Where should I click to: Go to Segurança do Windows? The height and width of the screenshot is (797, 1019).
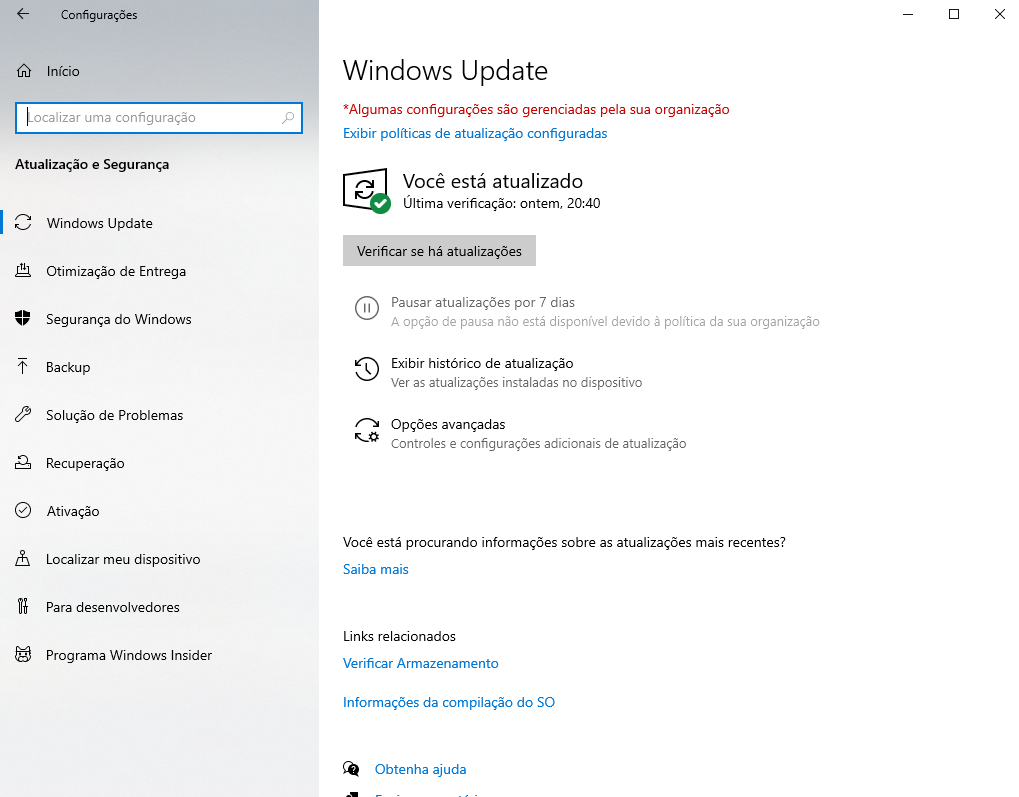point(159,319)
